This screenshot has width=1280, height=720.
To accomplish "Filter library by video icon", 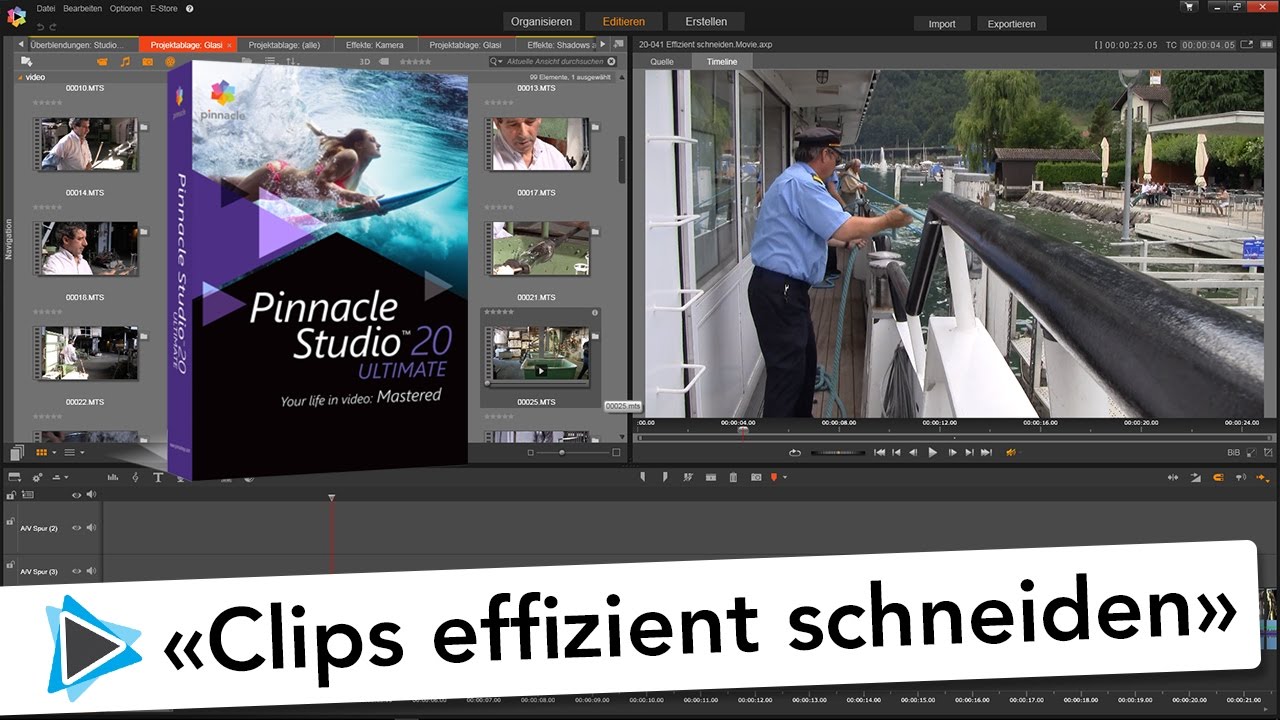I will click(x=102, y=62).
